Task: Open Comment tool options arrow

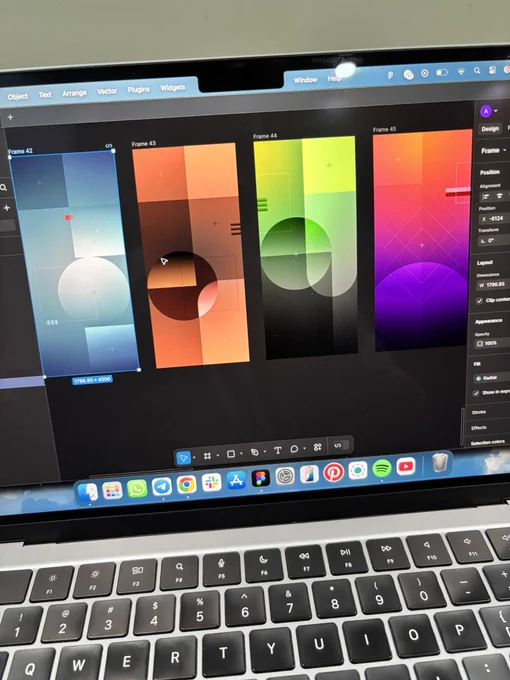Action: point(304,448)
